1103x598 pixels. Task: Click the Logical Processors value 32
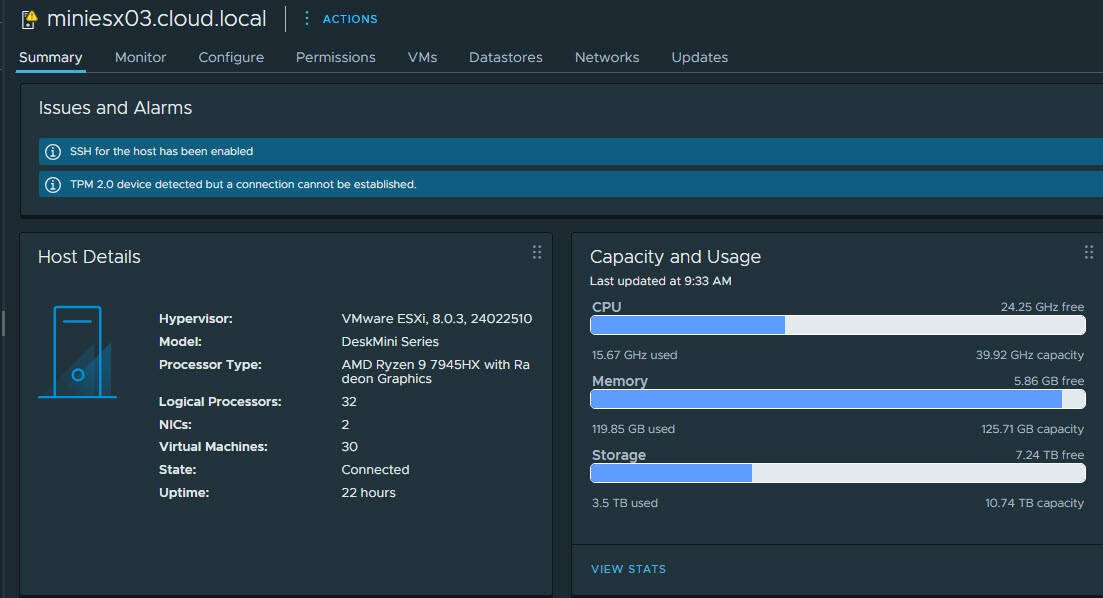(x=349, y=402)
